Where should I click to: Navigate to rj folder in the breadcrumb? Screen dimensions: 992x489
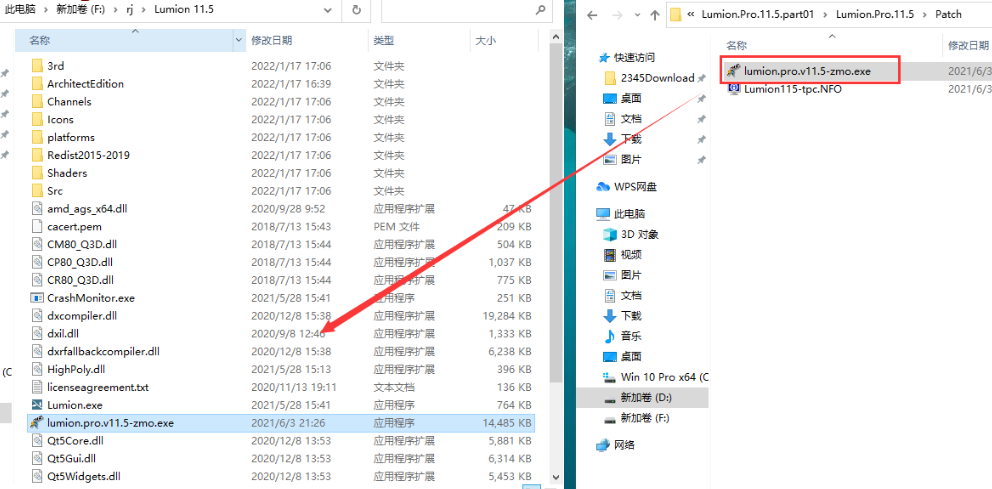(x=125, y=10)
